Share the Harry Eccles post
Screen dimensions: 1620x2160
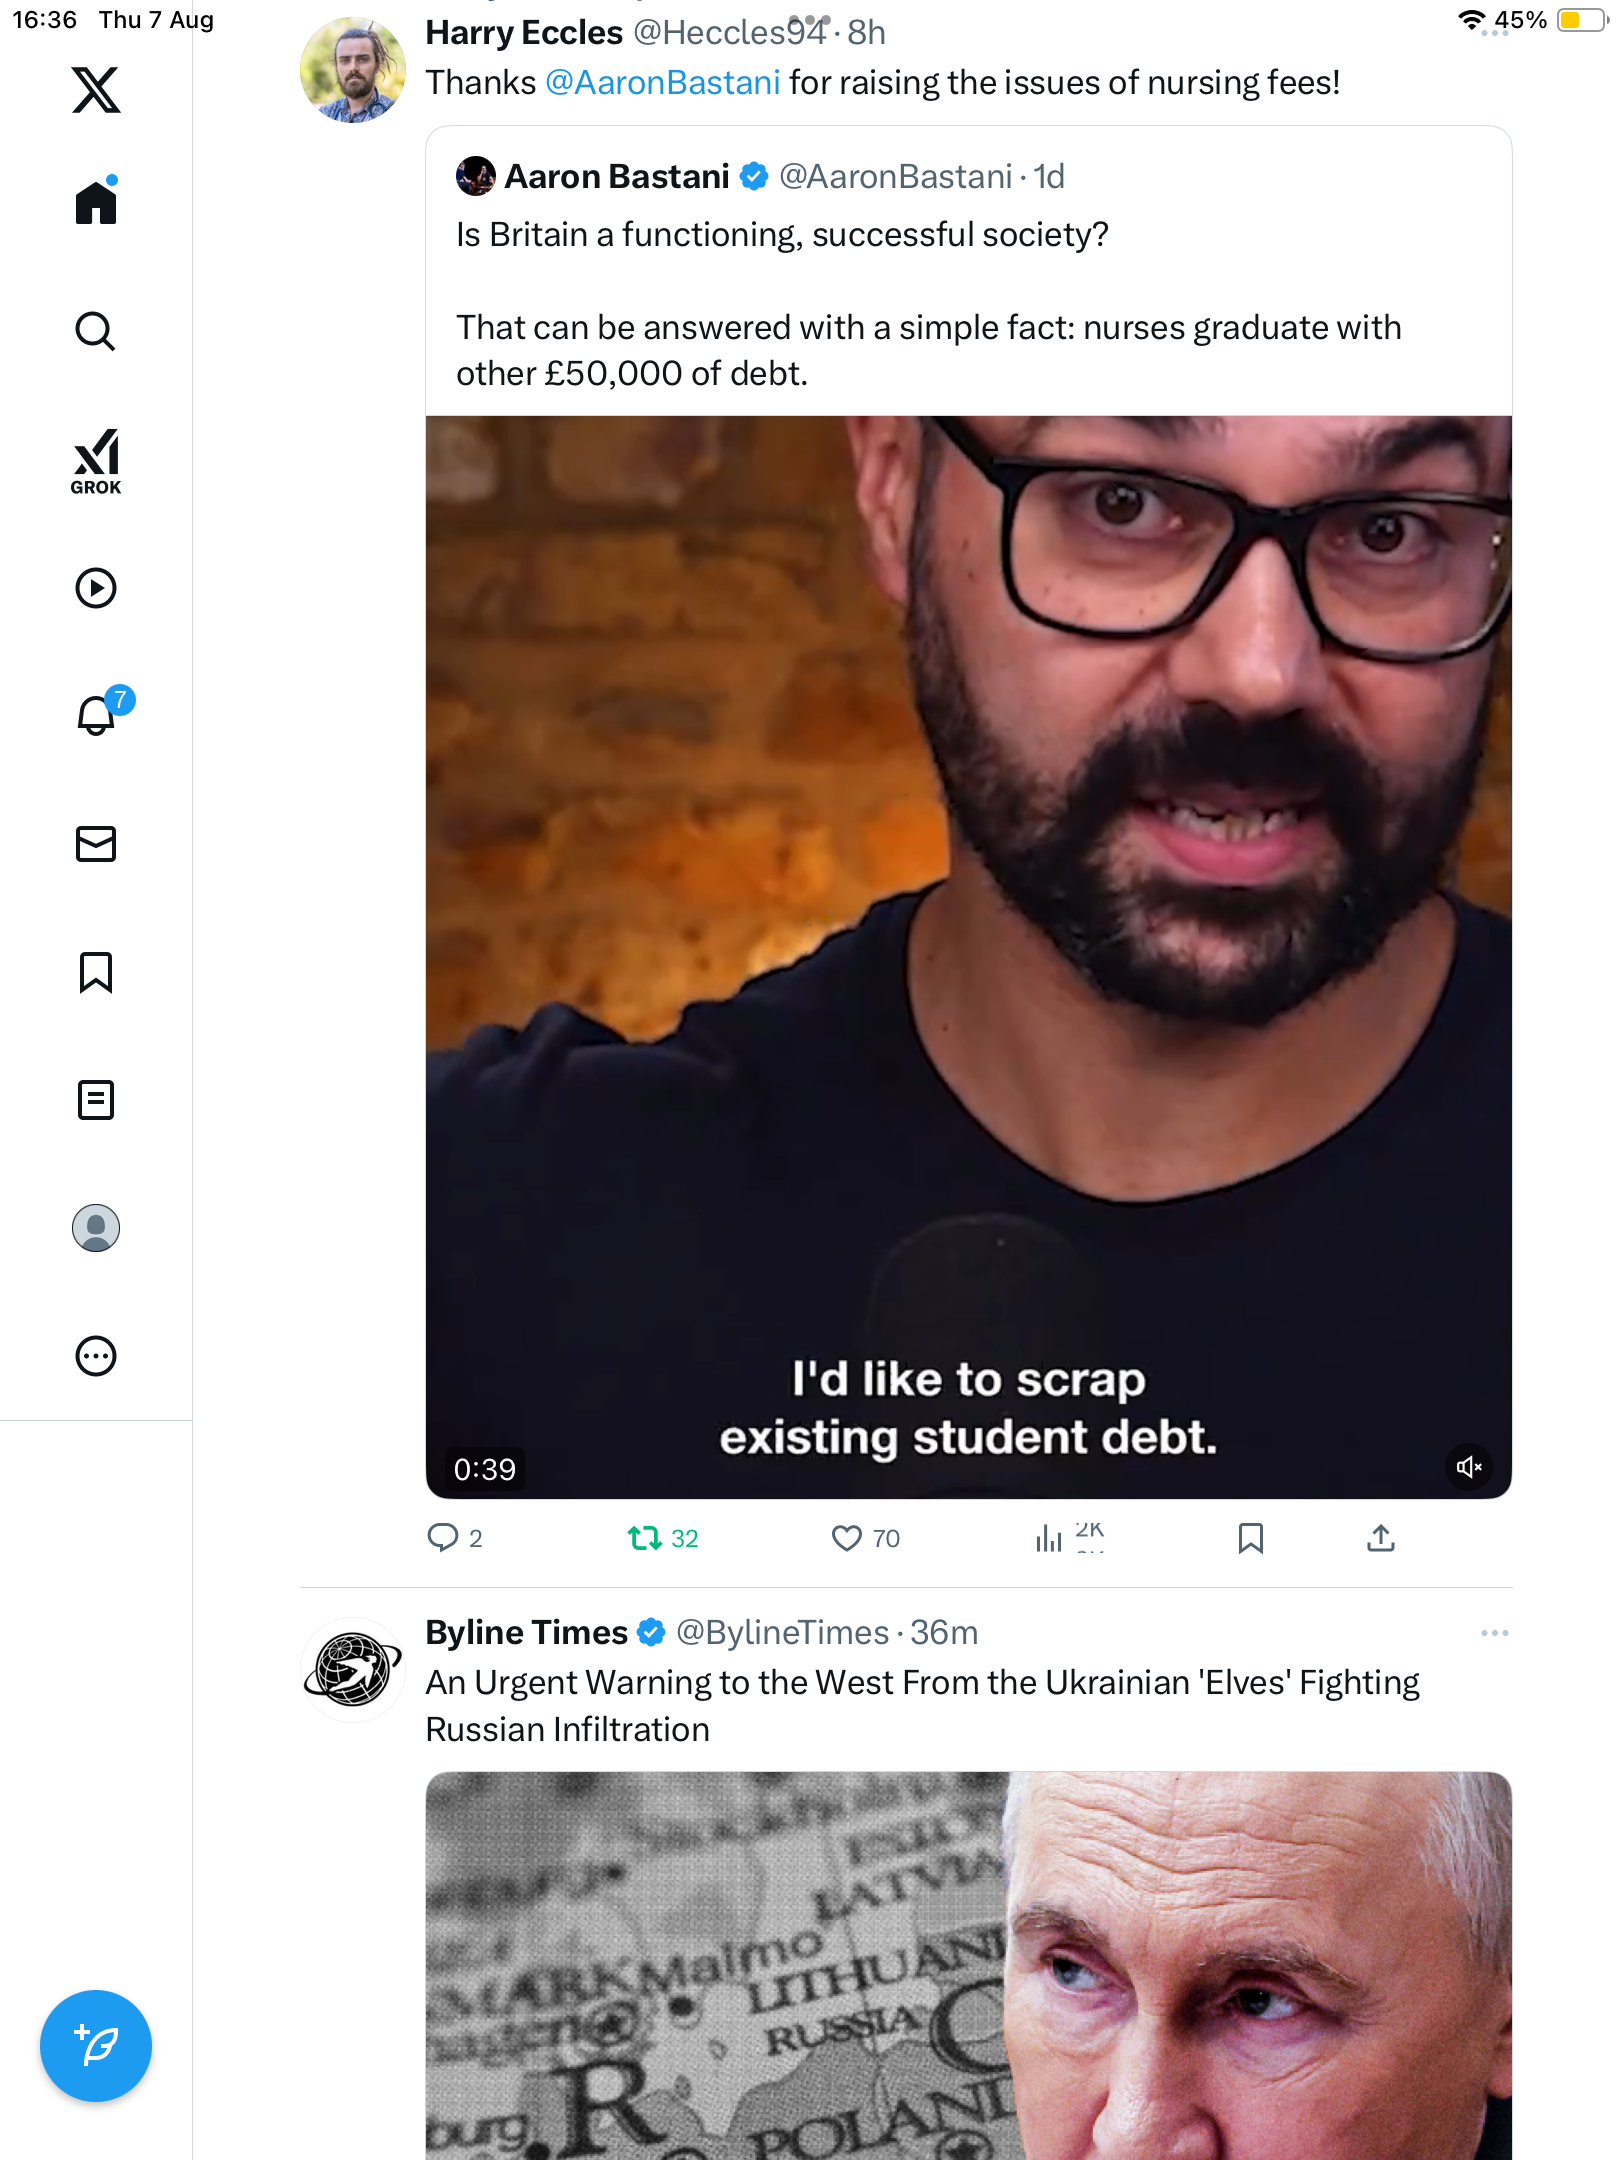coord(1381,1538)
